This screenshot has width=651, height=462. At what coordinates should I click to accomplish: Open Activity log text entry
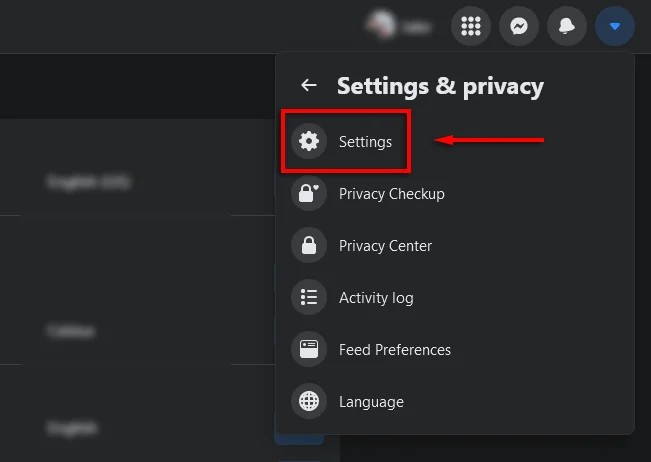[376, 298]
